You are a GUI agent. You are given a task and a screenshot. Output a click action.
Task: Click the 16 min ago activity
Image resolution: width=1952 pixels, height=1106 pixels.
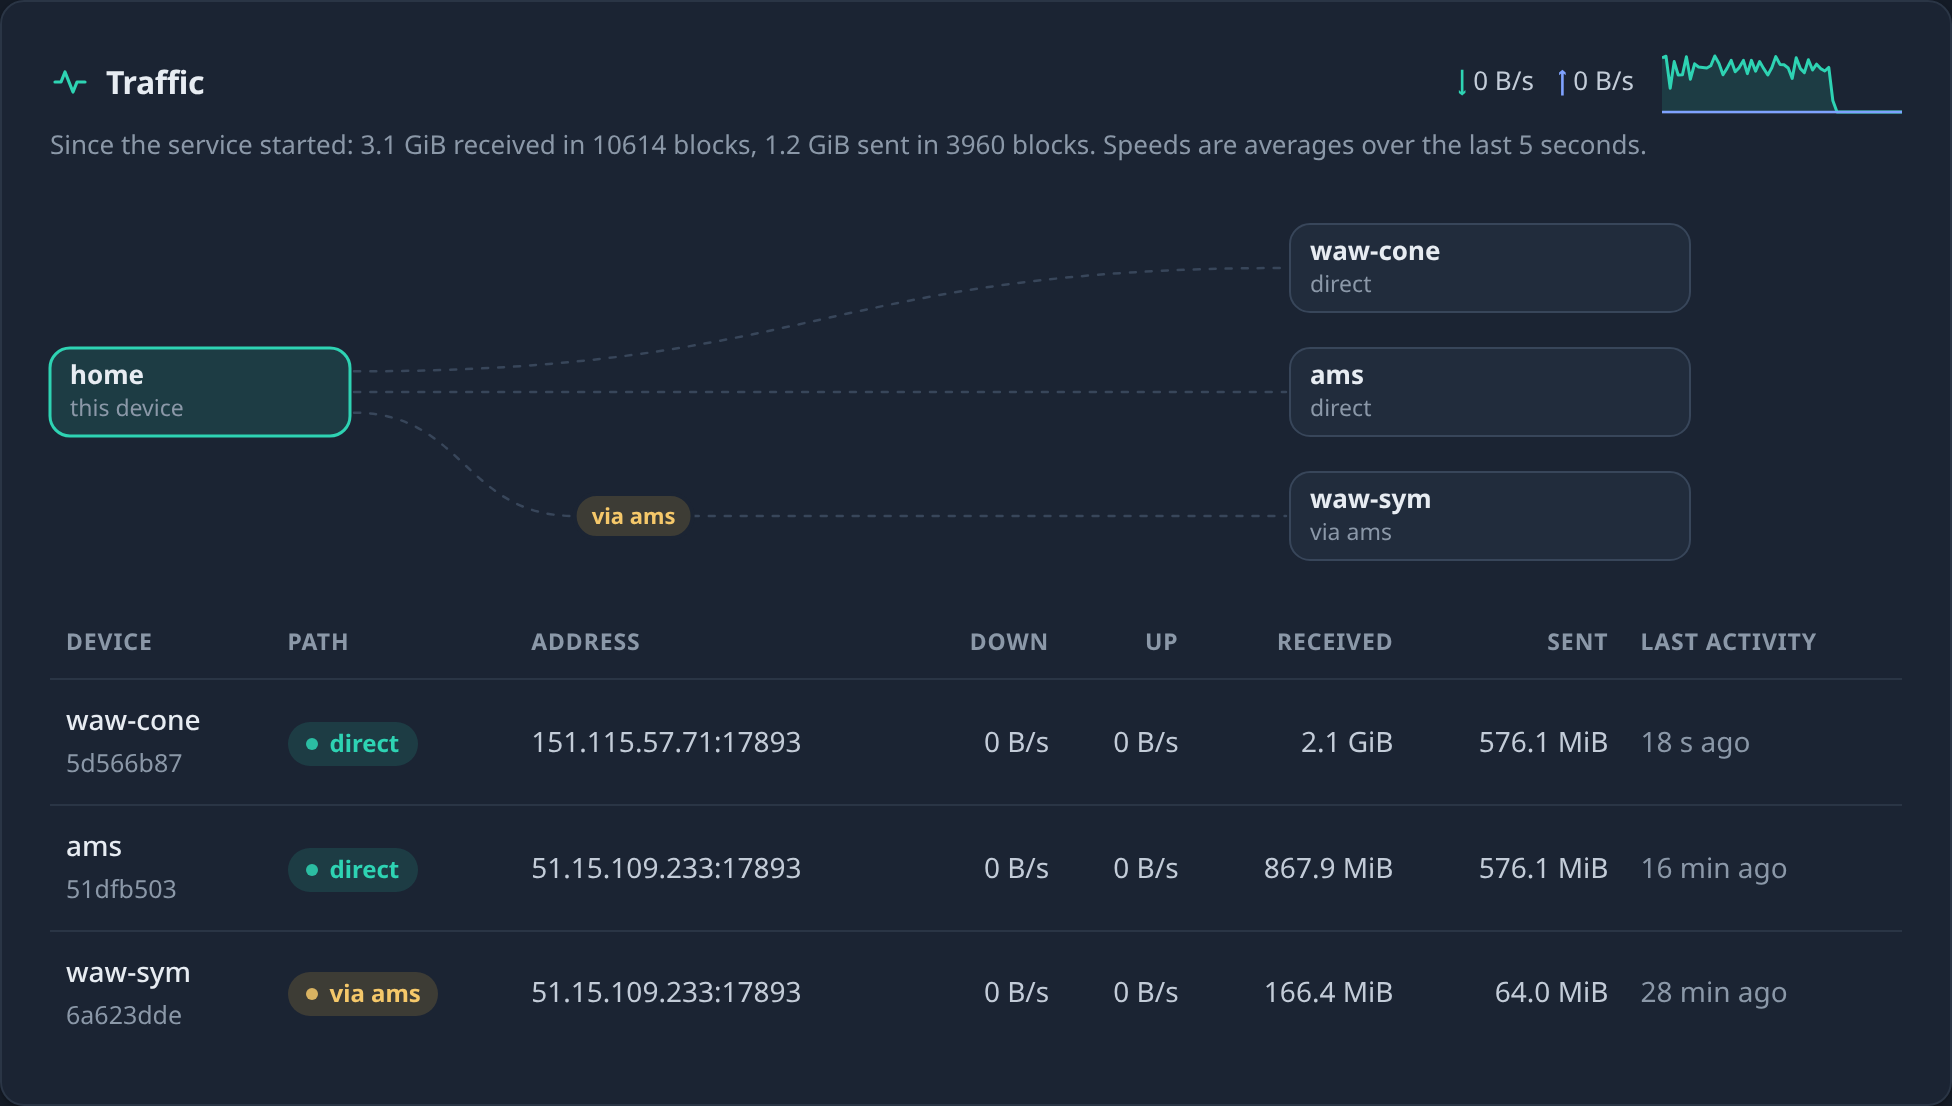coord(1714,868)
